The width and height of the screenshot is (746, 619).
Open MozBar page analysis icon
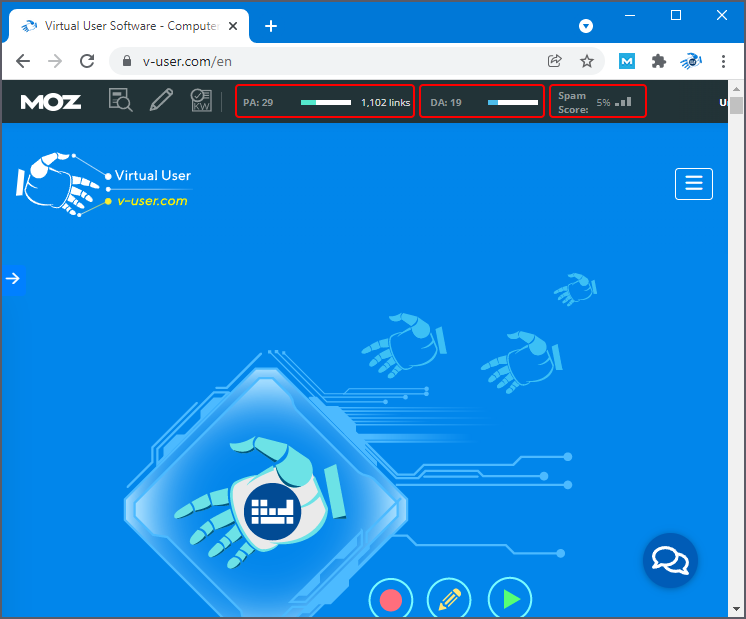pyautogui.click(x=120, y=100)
